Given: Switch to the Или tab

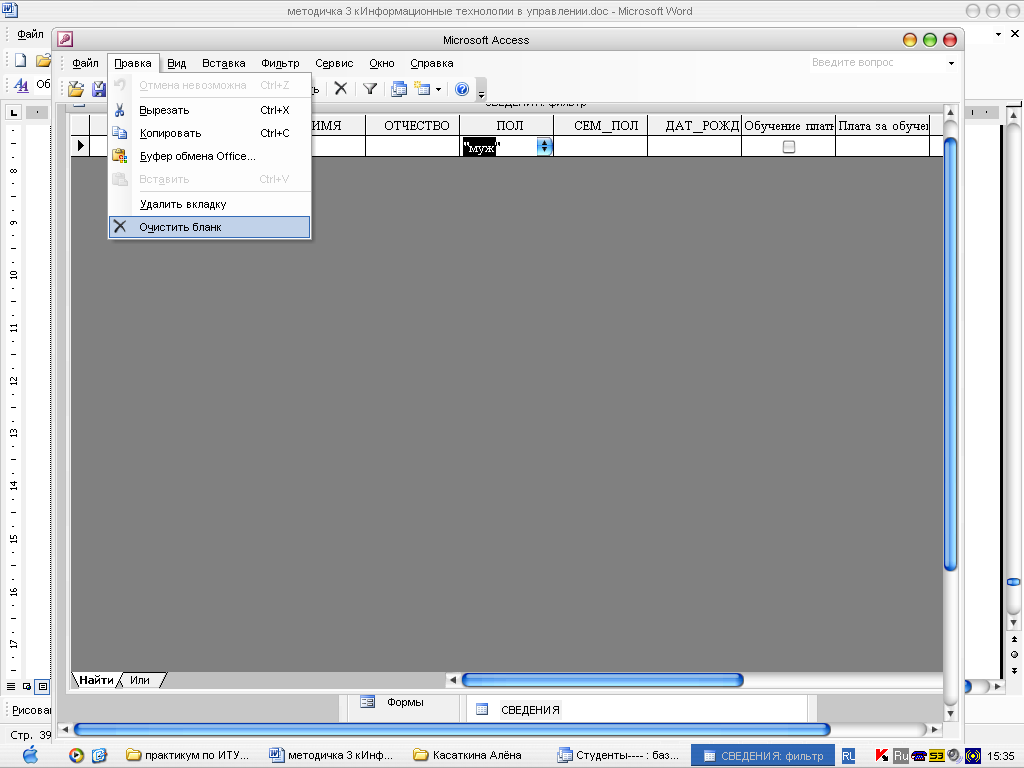Looking at the screenshot, I should (x=140, y=680).
